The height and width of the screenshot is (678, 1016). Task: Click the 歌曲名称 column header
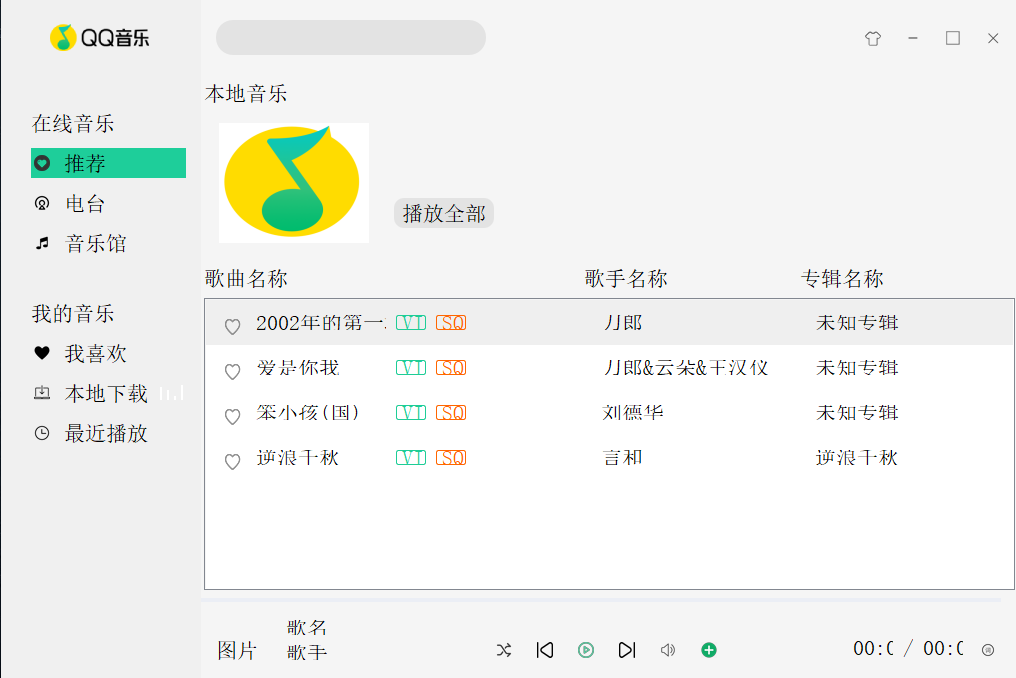246,279
